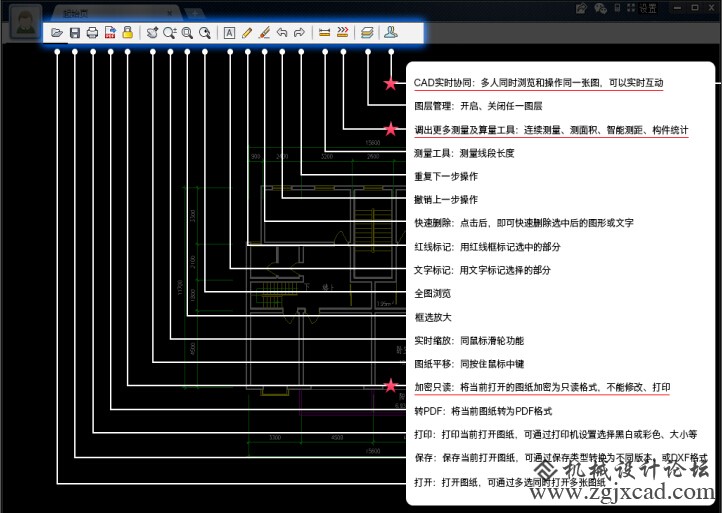Image resolution: width=722 pixels, height=513 pixels.
Task: Open the mobile phone icon in title bar
Action: pyautogui.click(x=617, y=8)
